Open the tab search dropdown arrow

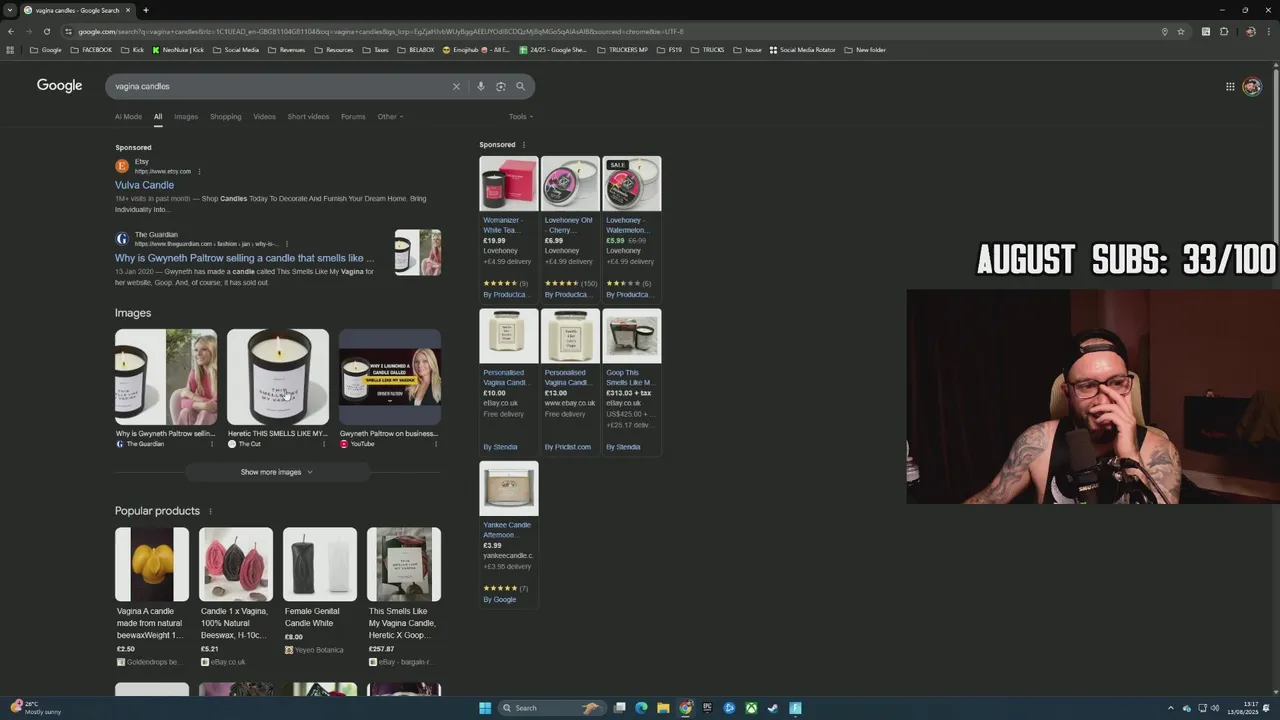click(10, 10)
